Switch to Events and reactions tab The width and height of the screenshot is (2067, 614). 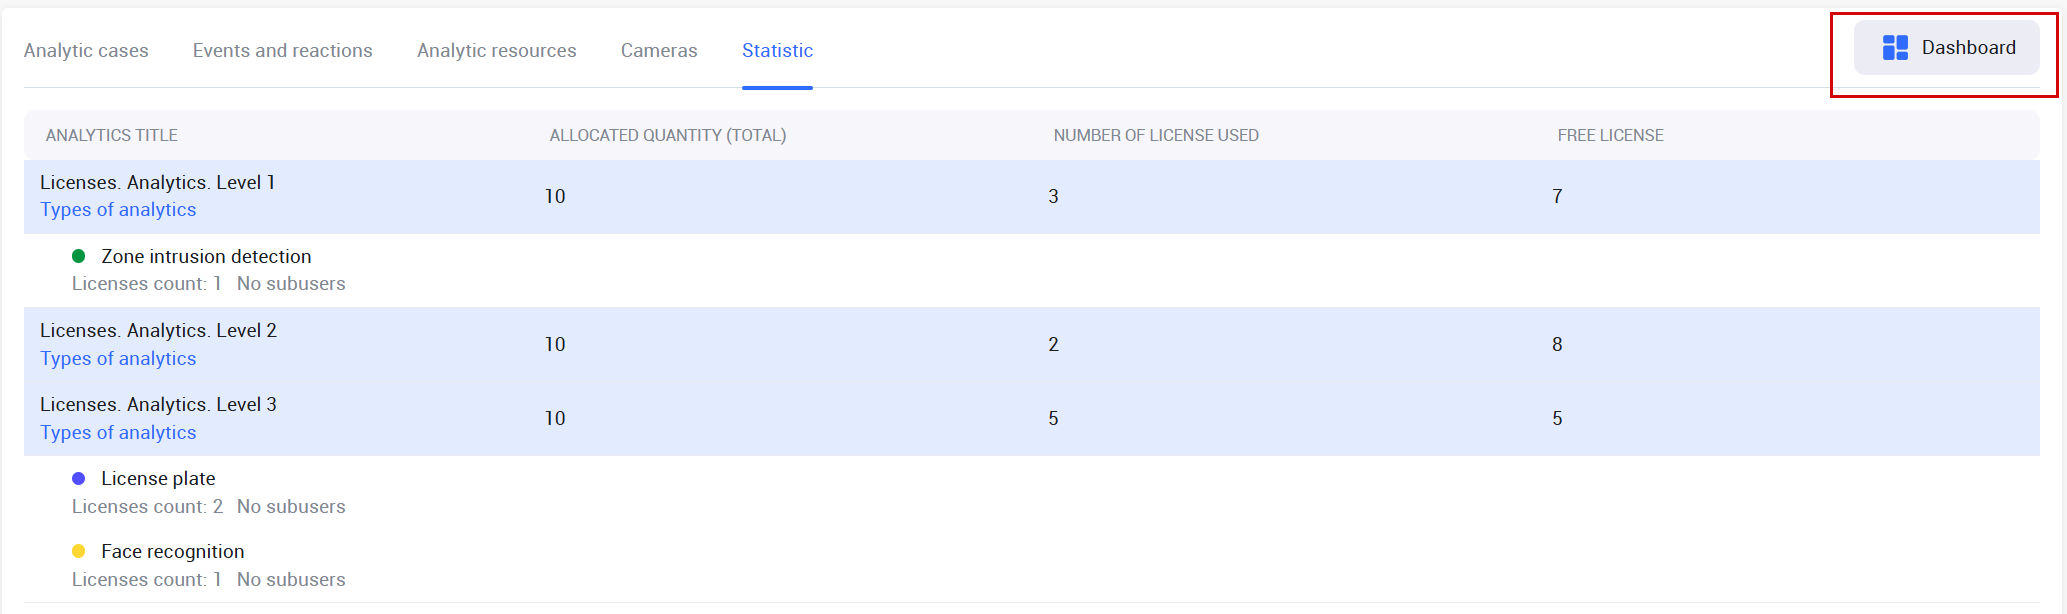pos(282,51)
